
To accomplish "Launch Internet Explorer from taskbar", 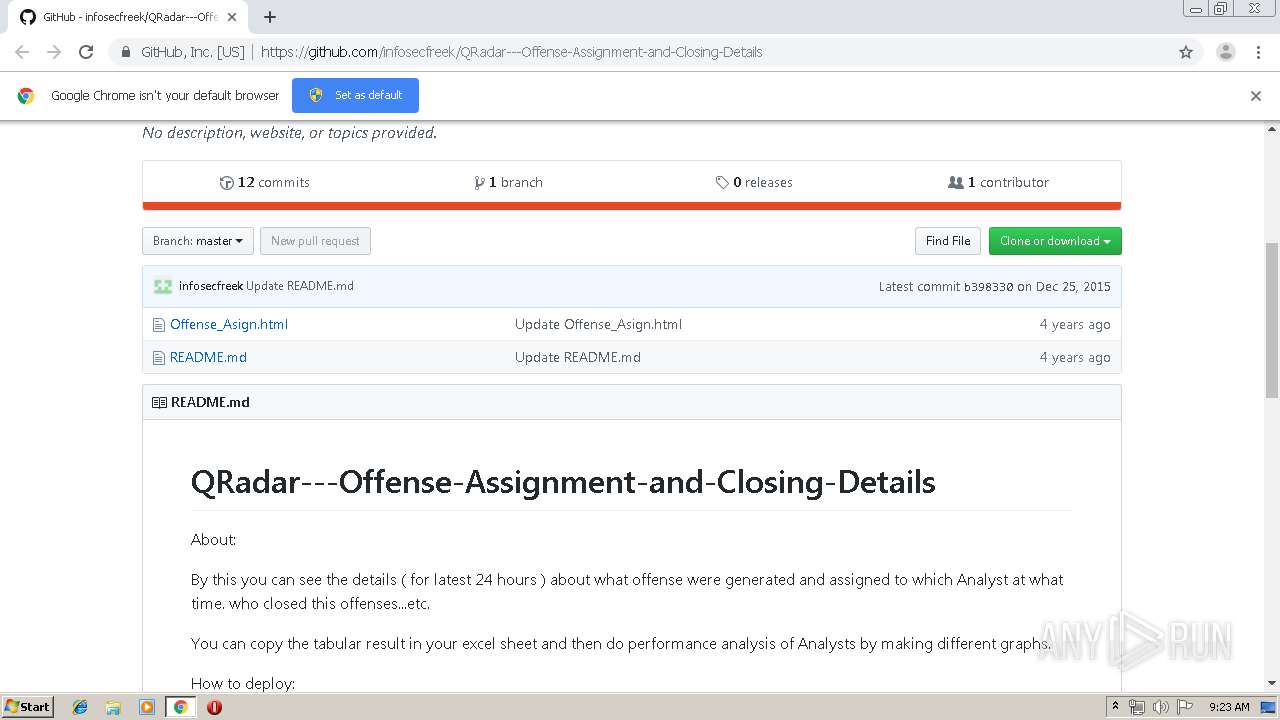I will coord(80,707).
